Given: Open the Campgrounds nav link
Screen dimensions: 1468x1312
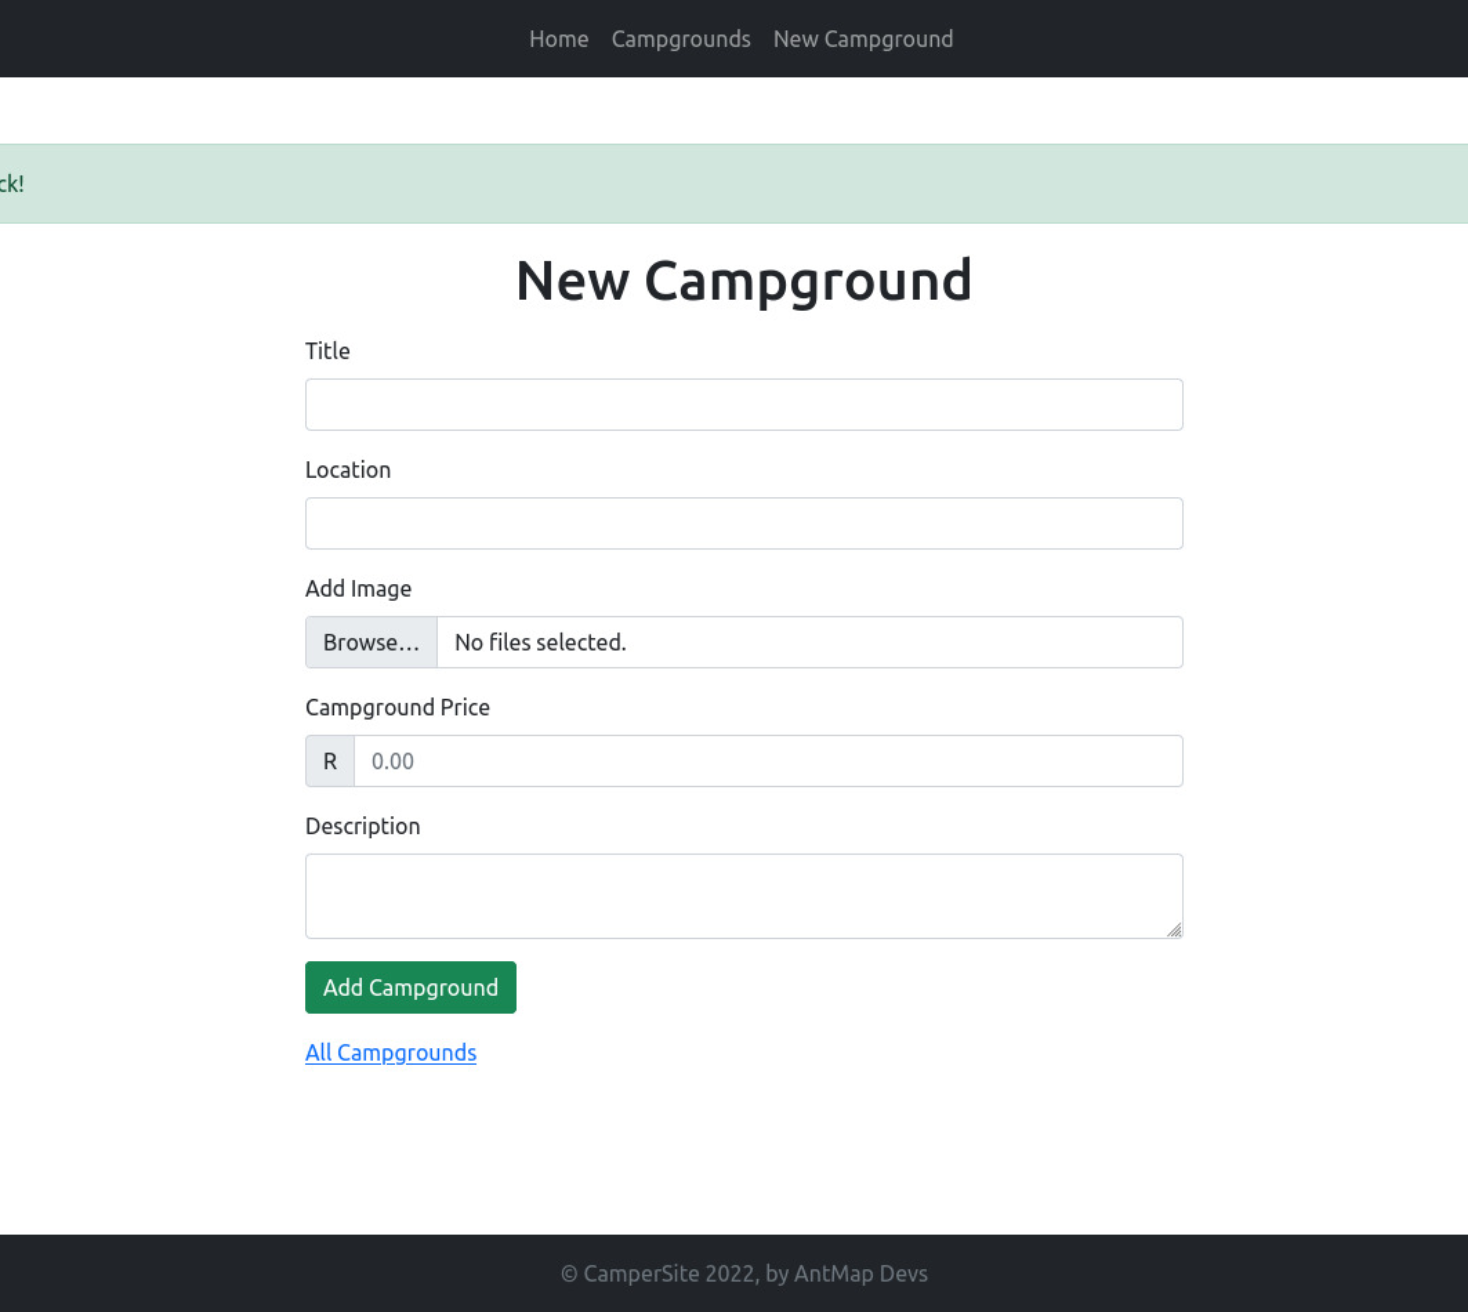Looking at the screenshot, I should (680, 39).
